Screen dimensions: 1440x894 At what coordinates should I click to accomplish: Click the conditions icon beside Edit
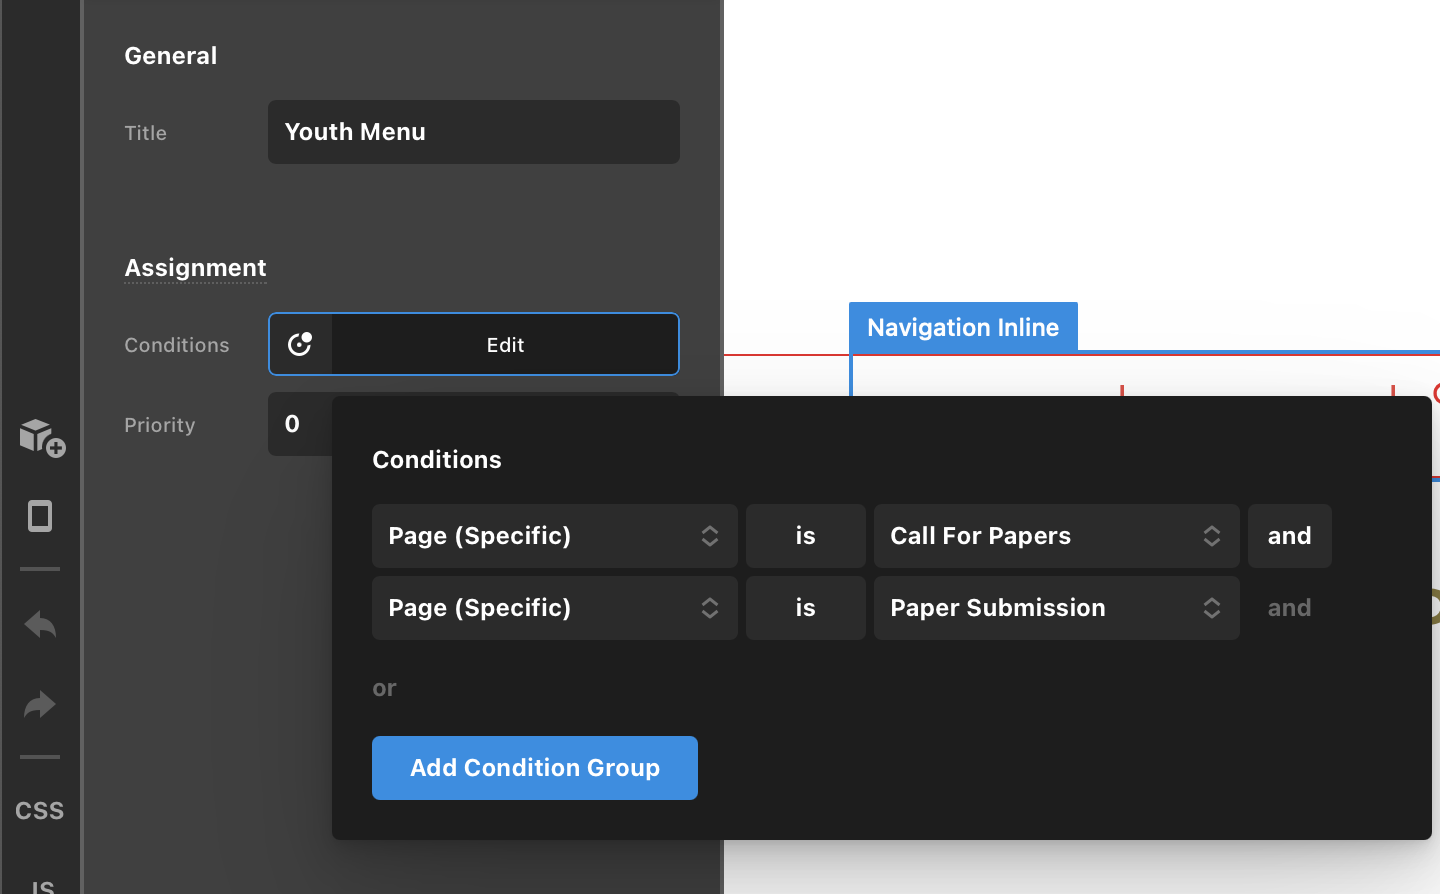pos(301,344)
